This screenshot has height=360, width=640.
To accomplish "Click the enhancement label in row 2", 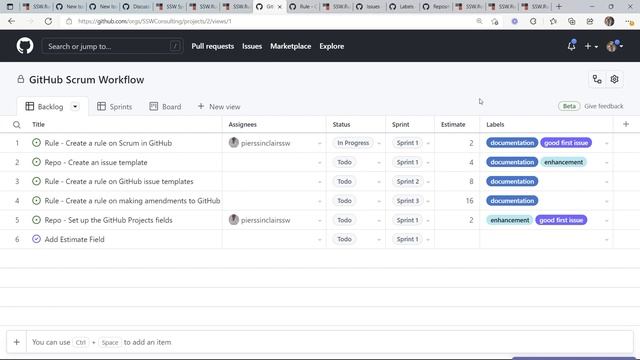I will 563,162.
